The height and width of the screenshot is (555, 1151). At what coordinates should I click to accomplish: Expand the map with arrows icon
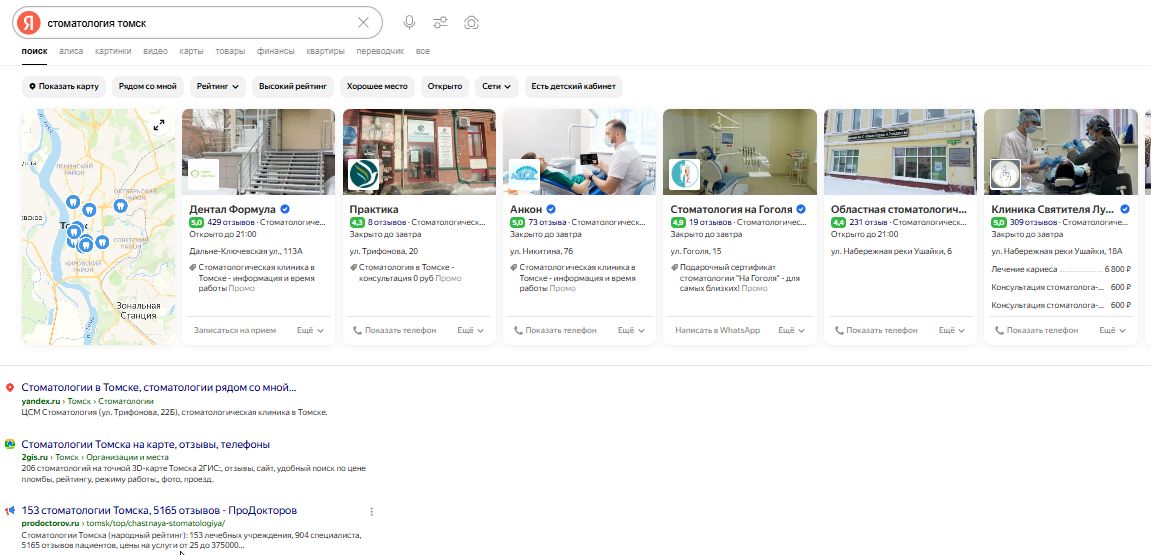pyautogui.click(x=159, y=126)
